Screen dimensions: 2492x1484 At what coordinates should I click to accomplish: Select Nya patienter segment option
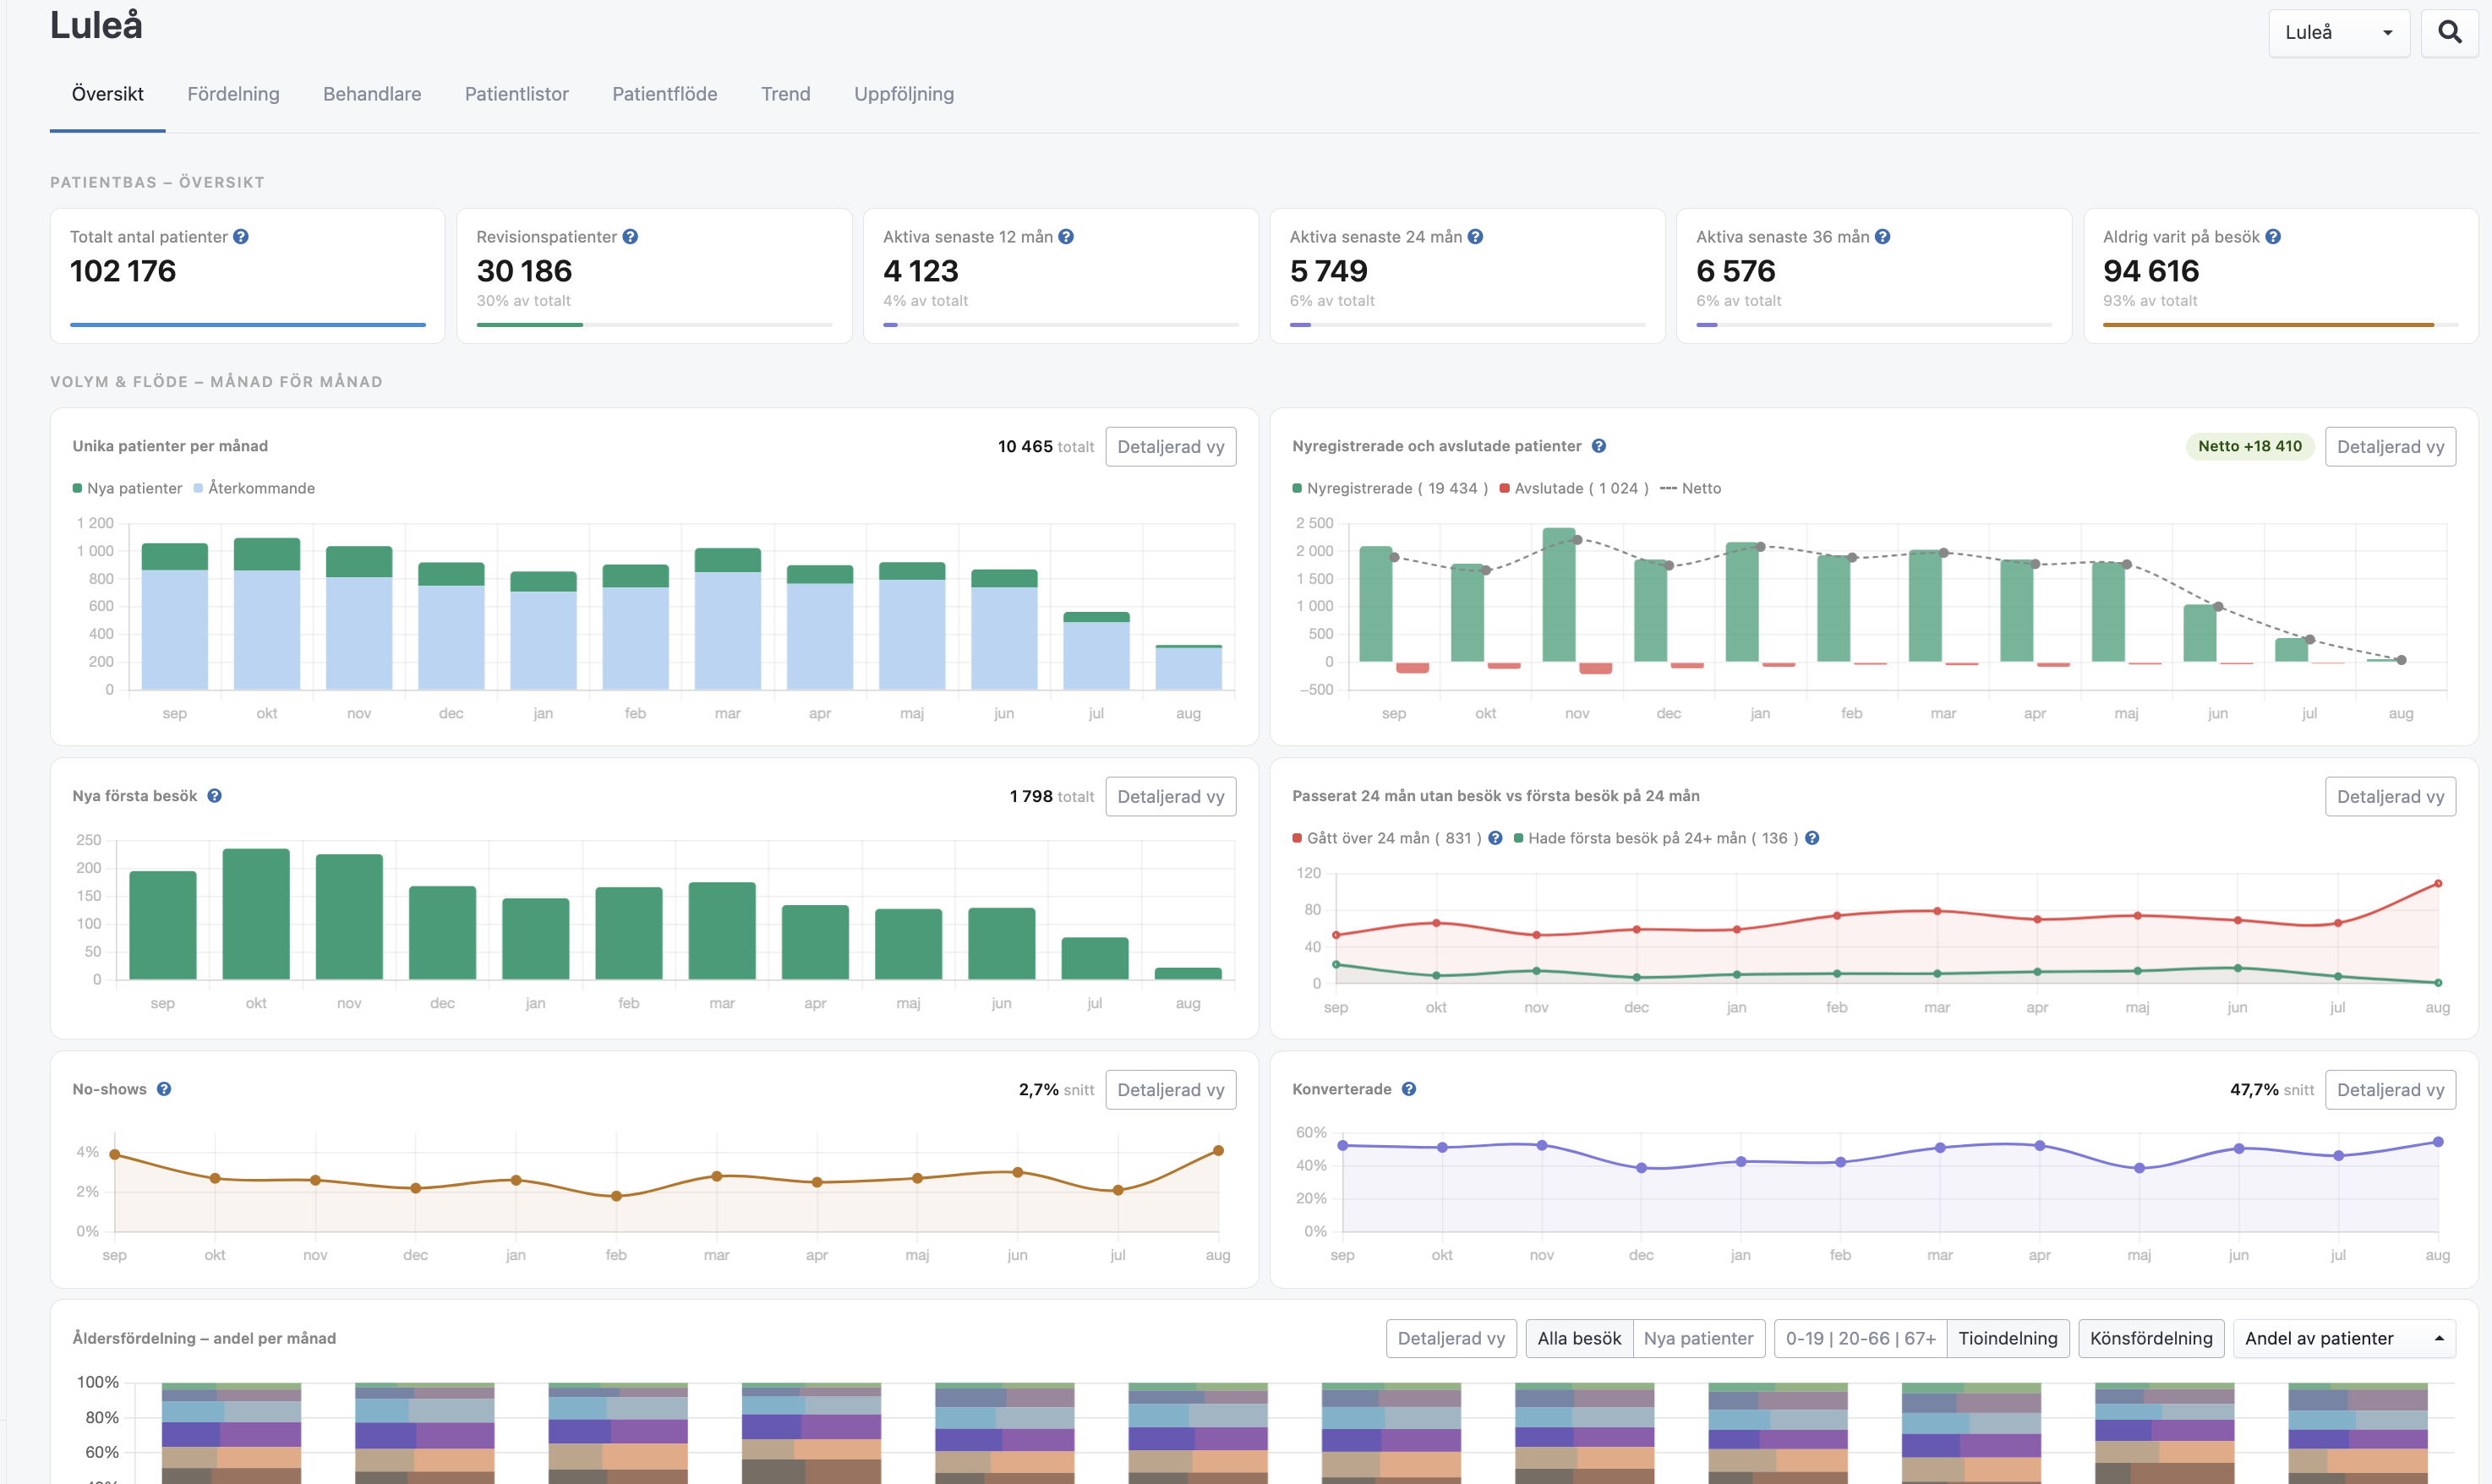tap(1698, 1338)
